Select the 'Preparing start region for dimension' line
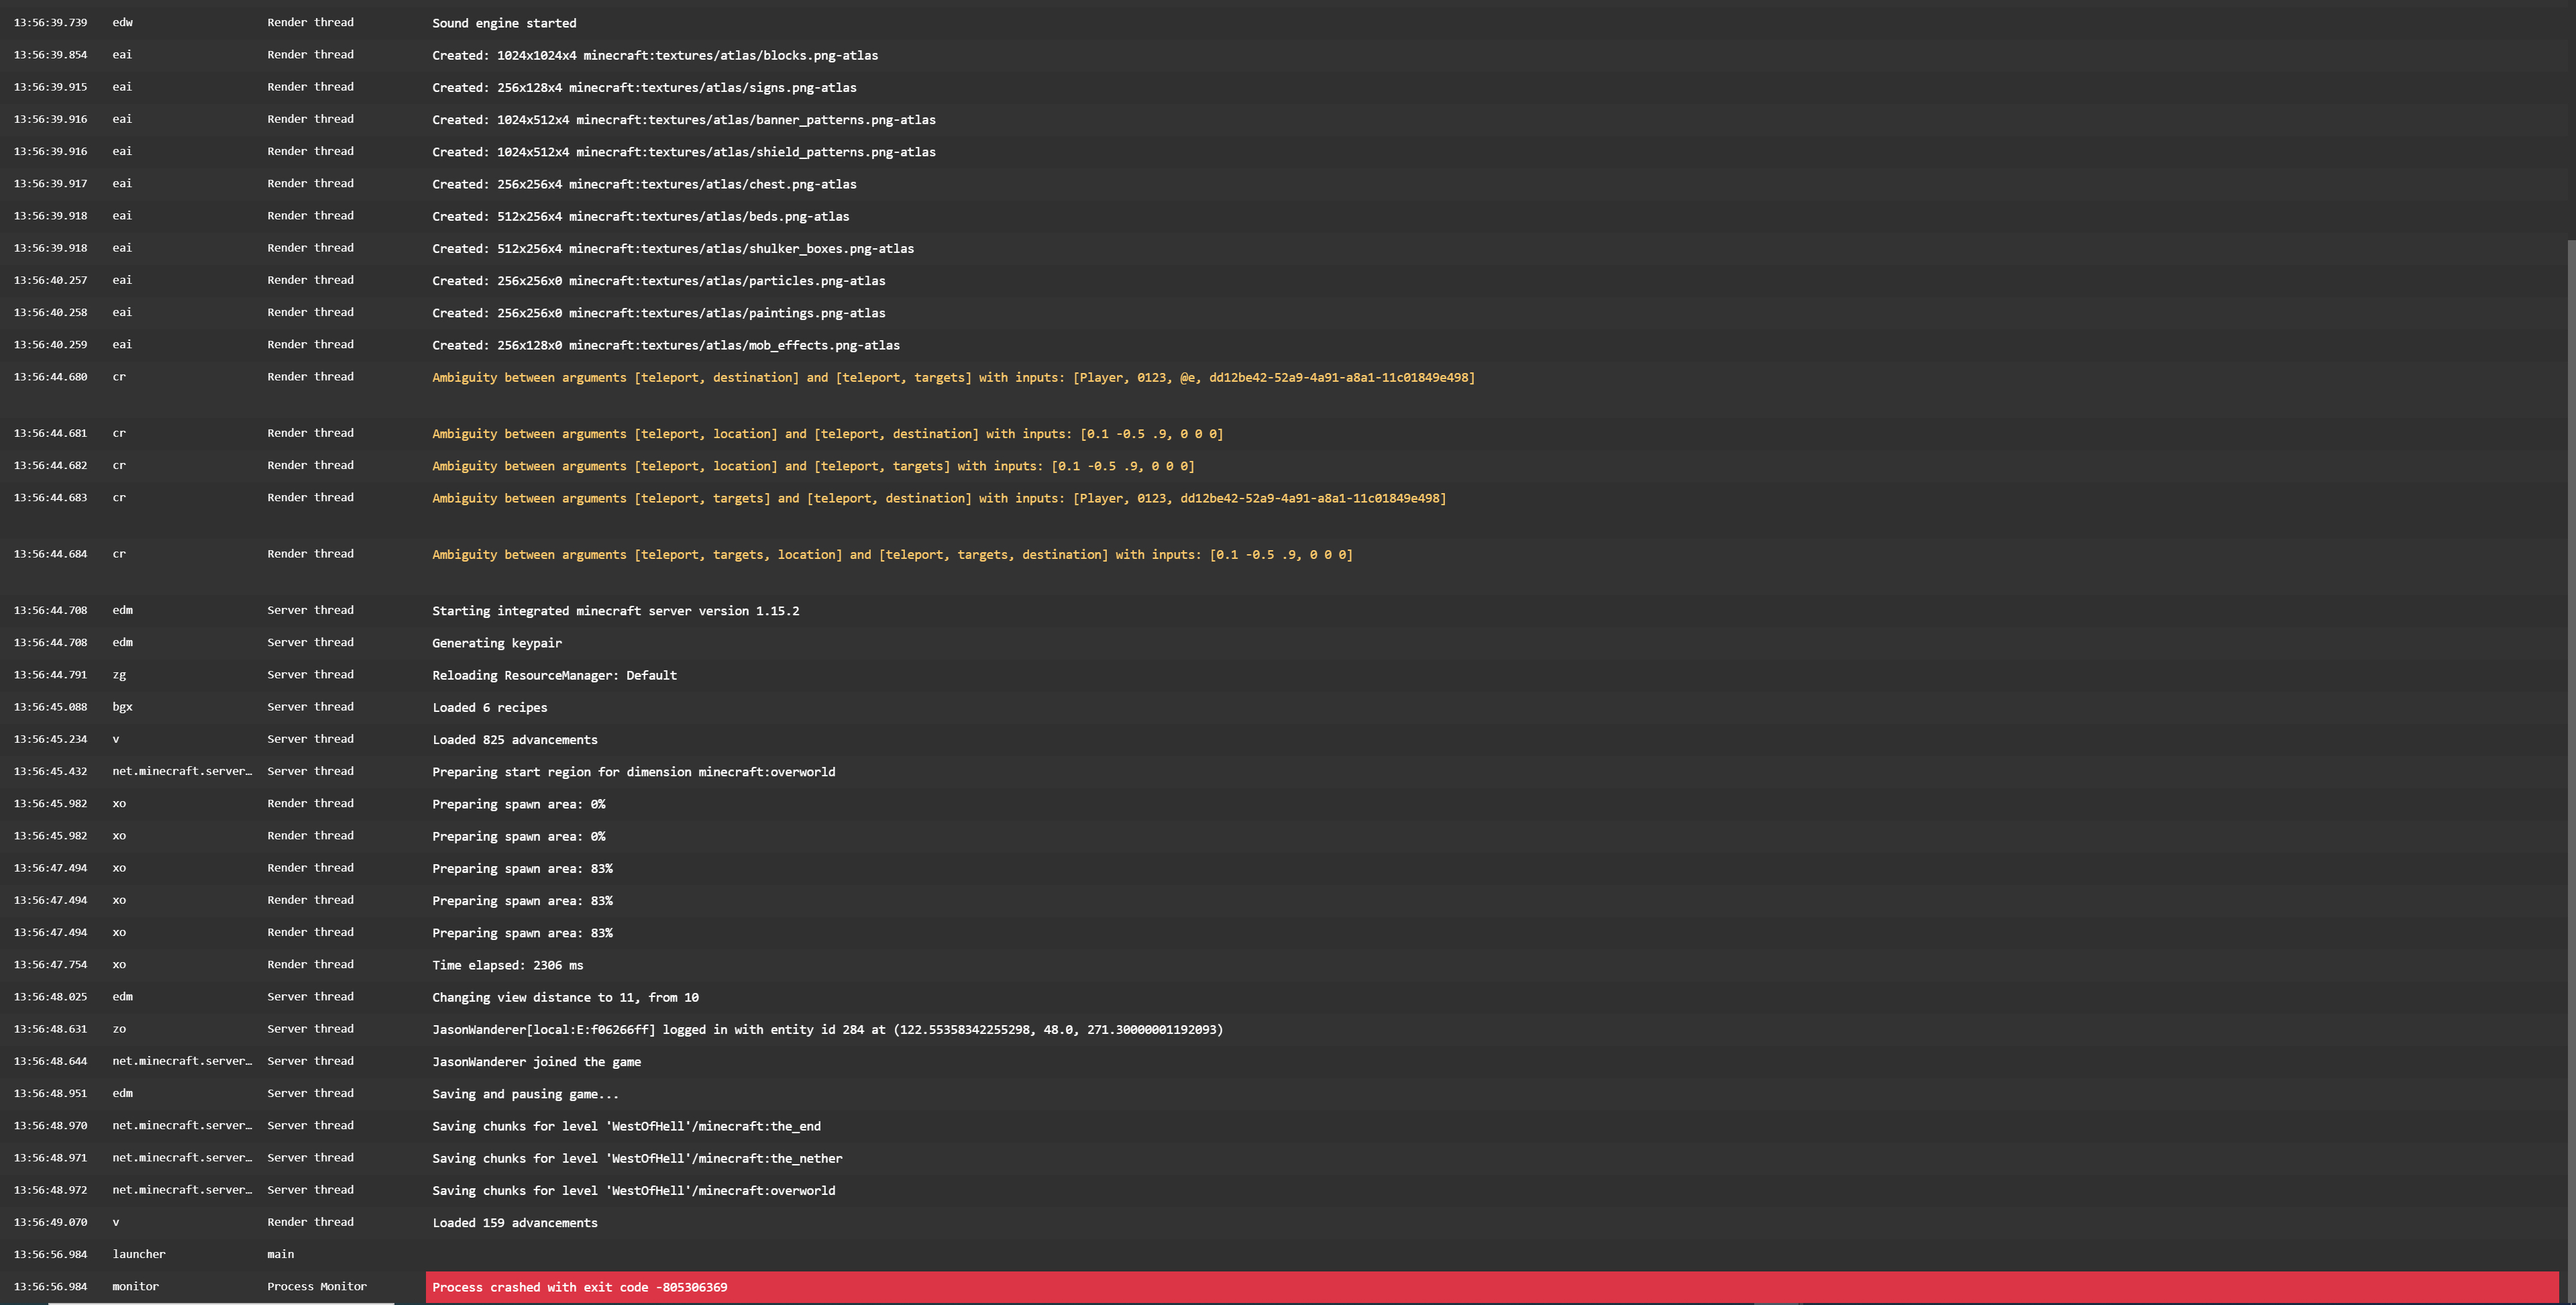This screenshot has height=1305, width=2576. [633, 772]
